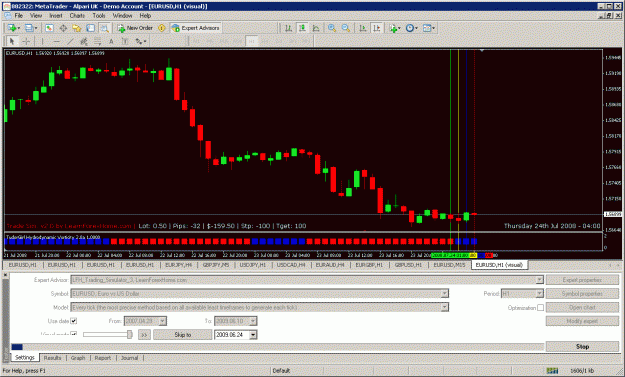Open the Charts menu
625x377 pixels.
[x=77, y=16]
